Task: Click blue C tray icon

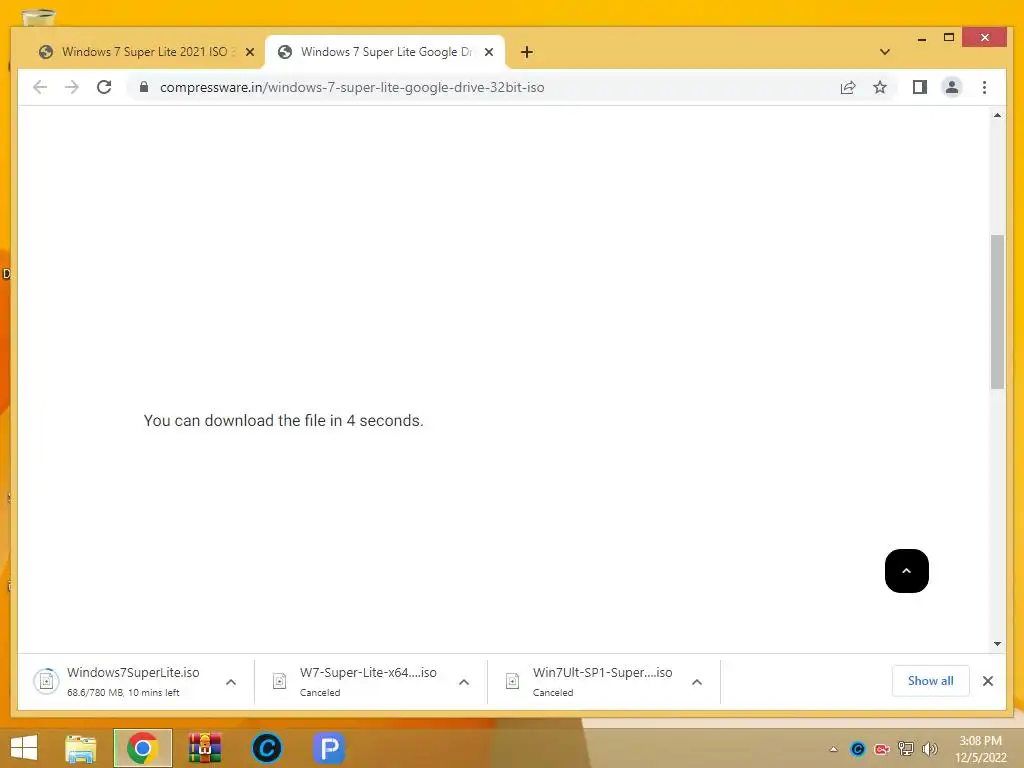Action: (x=858, y=749)
